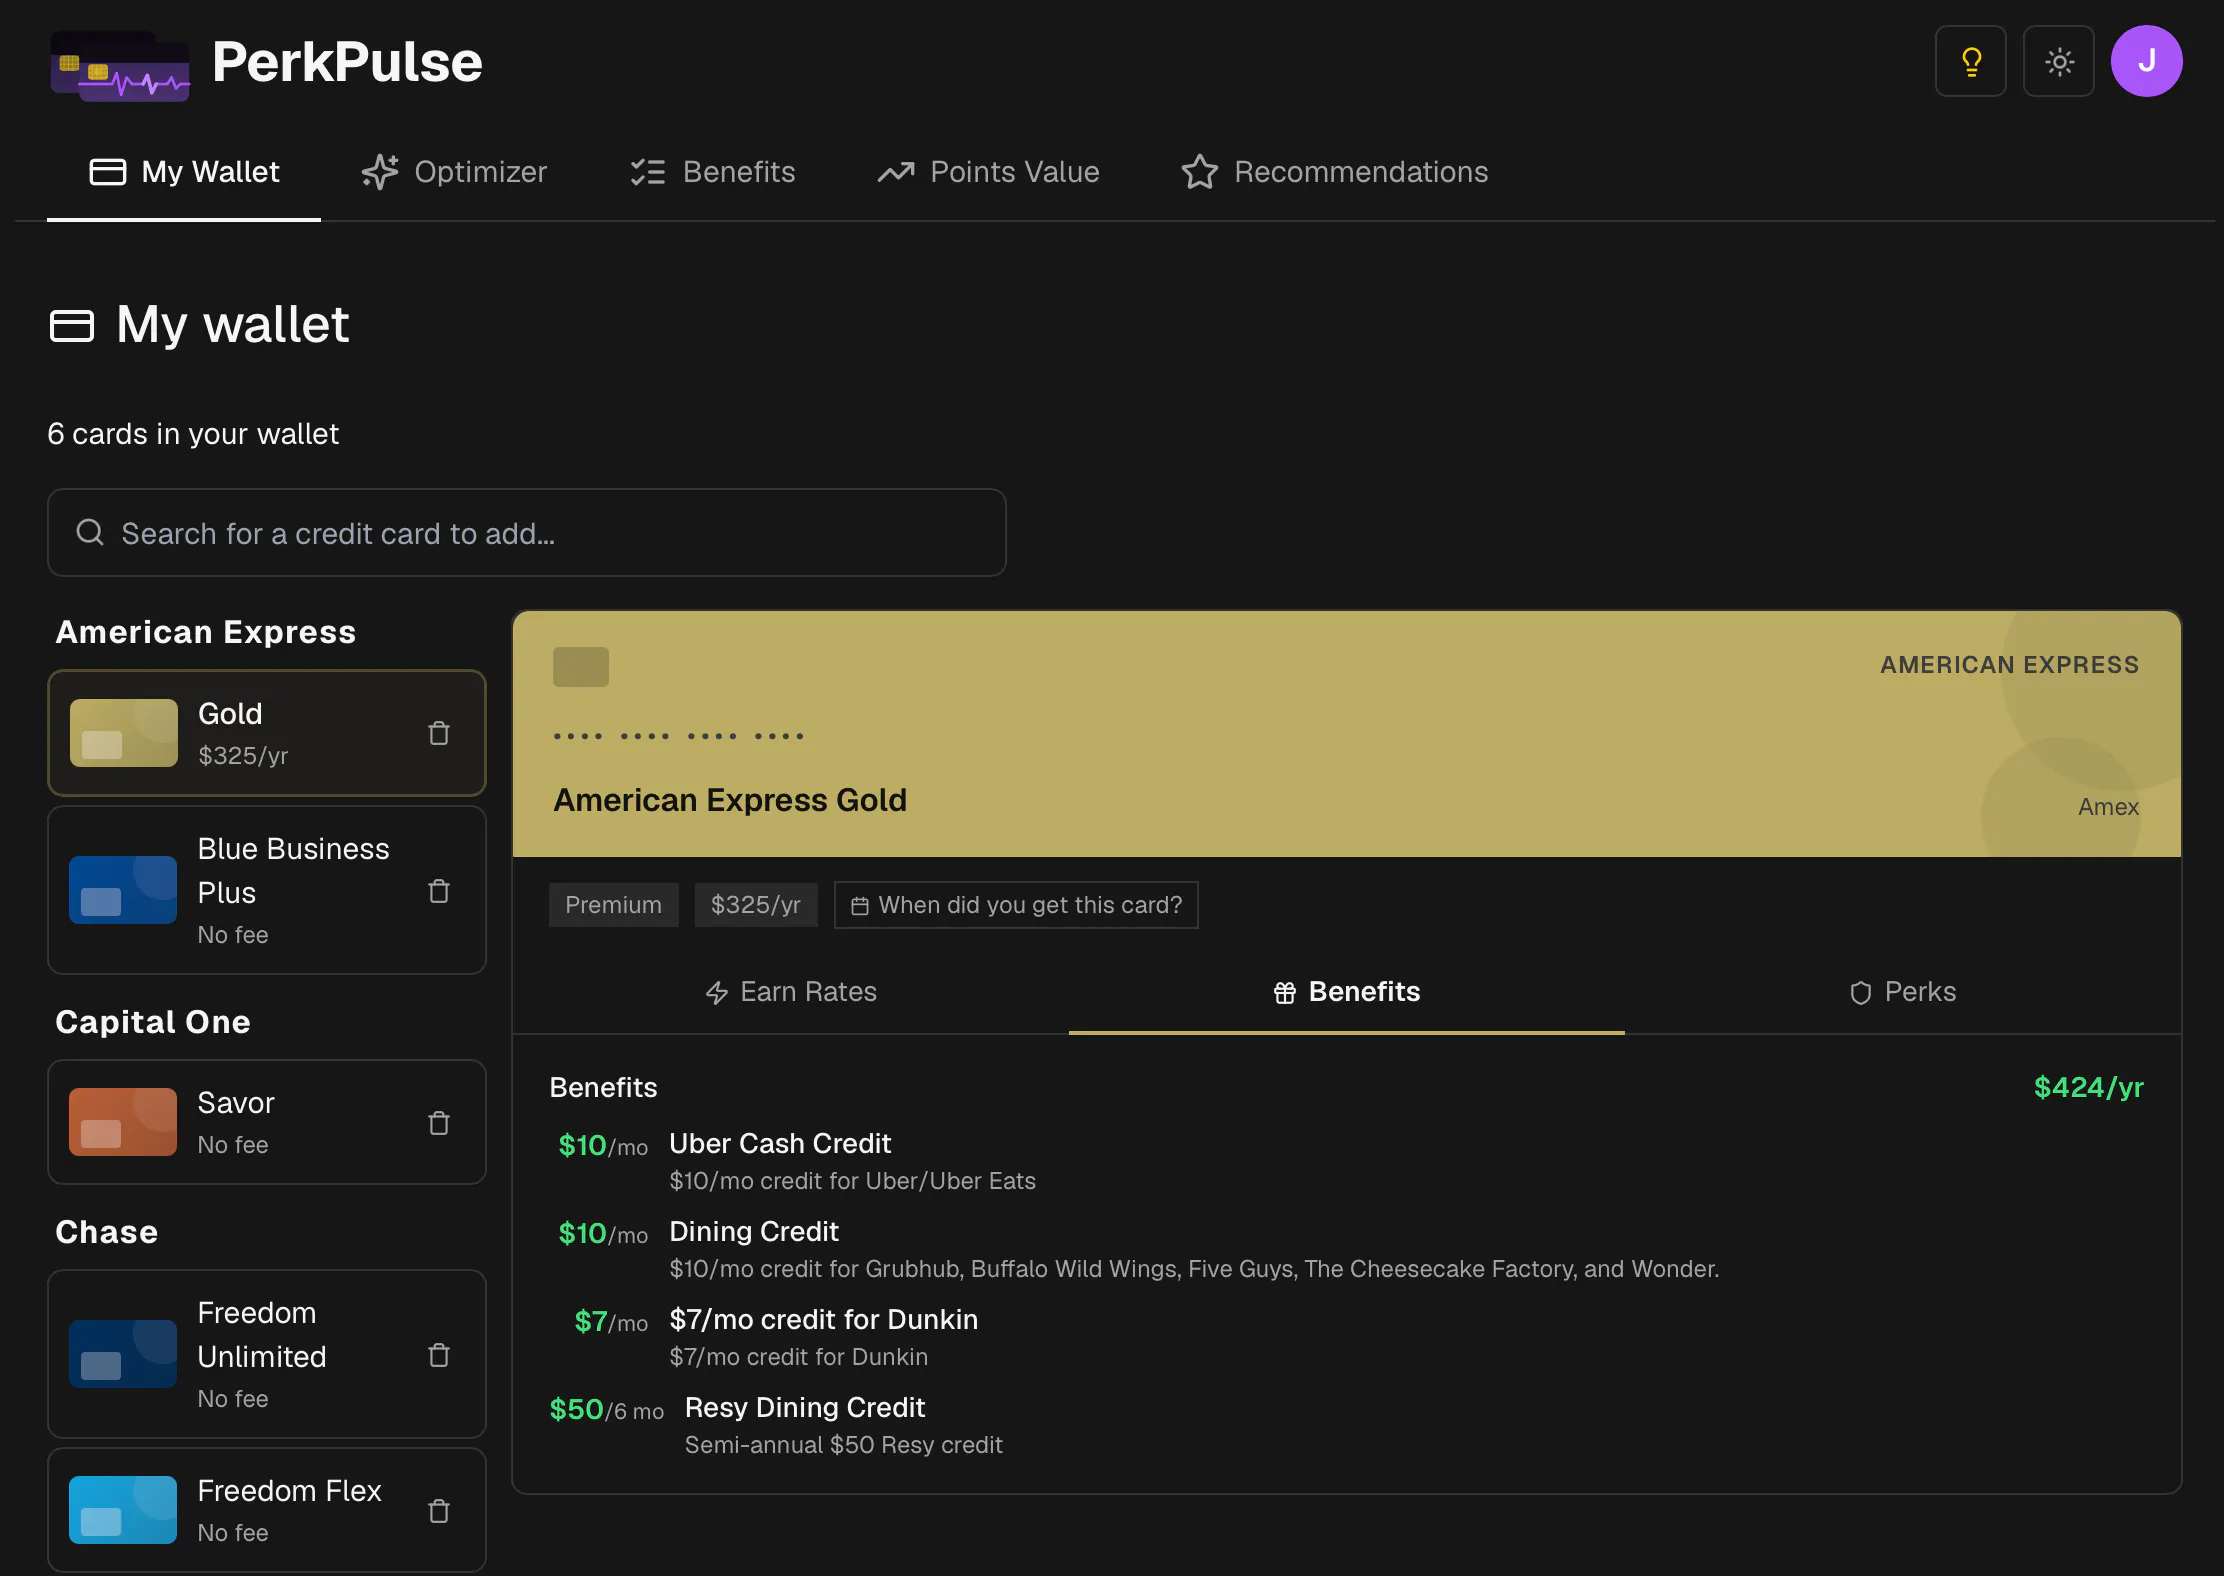Click the Chase issuer heading
Viewport: 2224px width, 1576px height.
click(x=107, y=1232)
